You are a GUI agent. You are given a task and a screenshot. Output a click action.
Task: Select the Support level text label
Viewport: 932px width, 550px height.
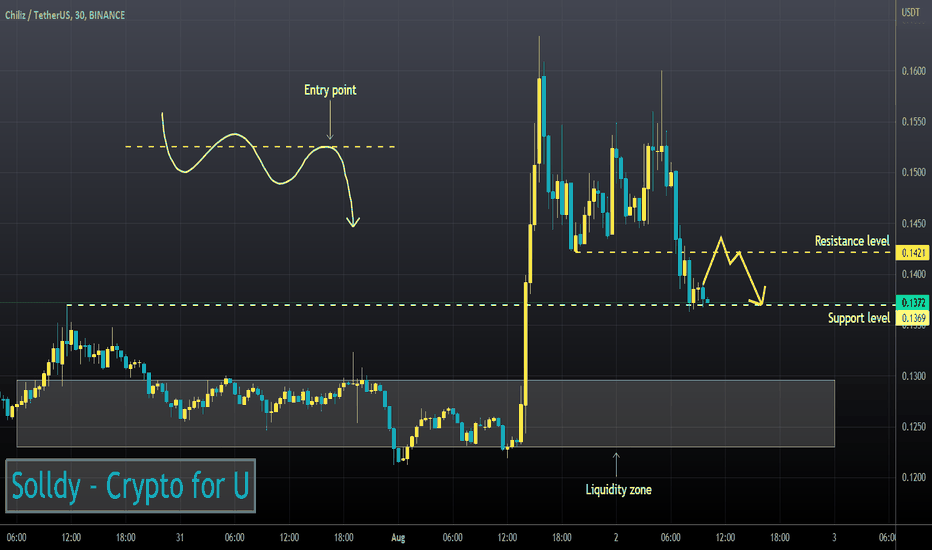coord(859,318)
